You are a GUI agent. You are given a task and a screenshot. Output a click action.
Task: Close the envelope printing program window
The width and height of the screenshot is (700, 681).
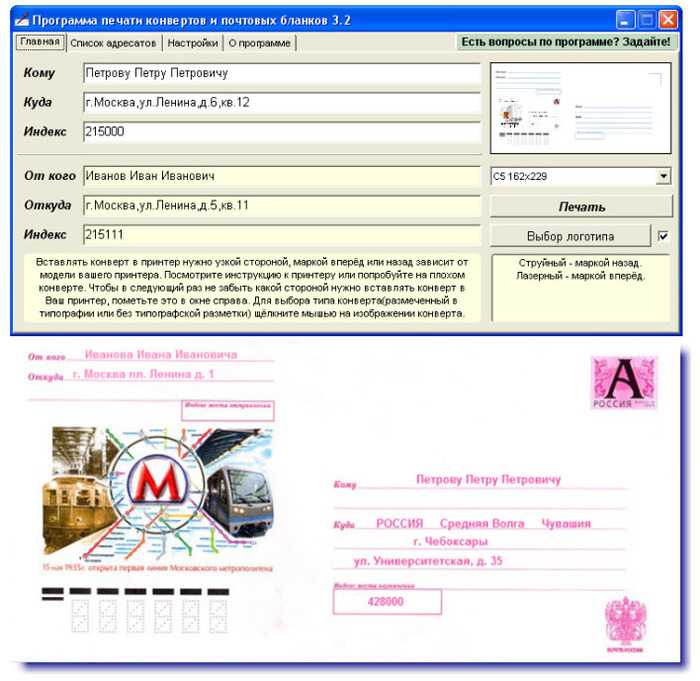[668, 20]
